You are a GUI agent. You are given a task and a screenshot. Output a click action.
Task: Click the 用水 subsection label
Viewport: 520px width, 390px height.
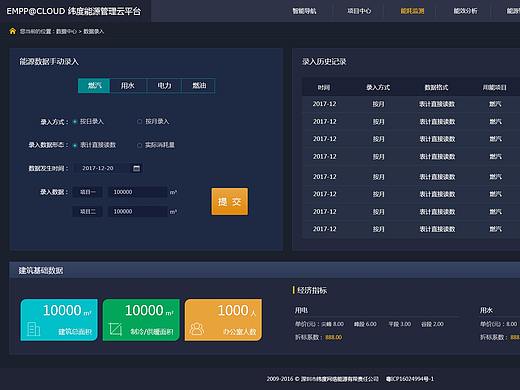coord(486,310)
